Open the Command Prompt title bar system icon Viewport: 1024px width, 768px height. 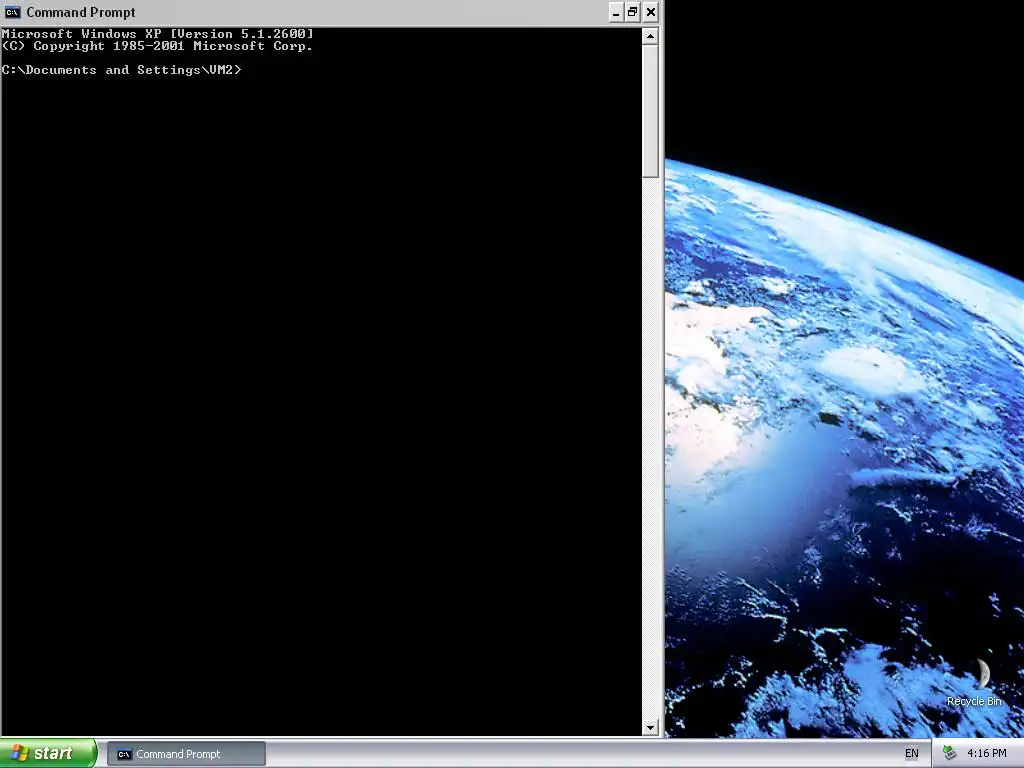click(x=12, y=12)
